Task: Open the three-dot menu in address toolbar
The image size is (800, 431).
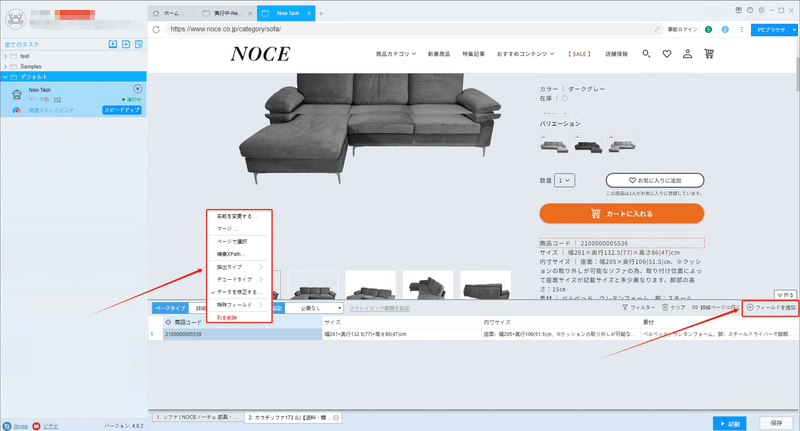Action: 742,30
